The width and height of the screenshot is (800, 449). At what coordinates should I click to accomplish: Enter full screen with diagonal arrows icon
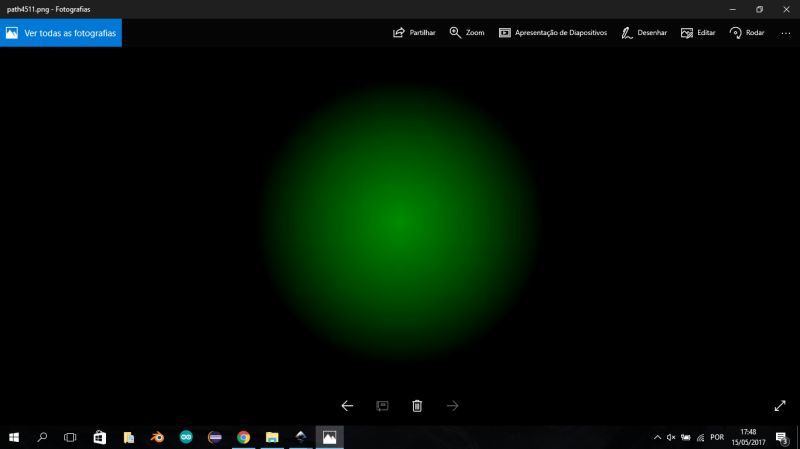pyautogui.click(x=780, y=406)
